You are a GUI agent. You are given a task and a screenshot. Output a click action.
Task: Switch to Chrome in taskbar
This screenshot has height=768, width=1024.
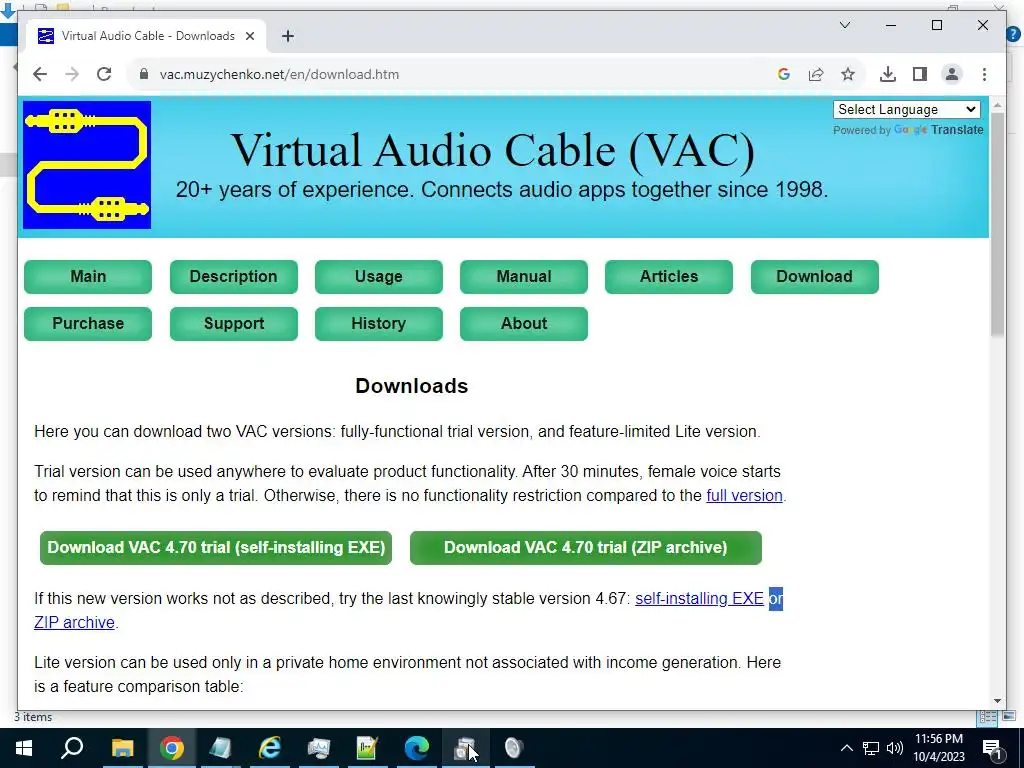(x=171, y=748)
